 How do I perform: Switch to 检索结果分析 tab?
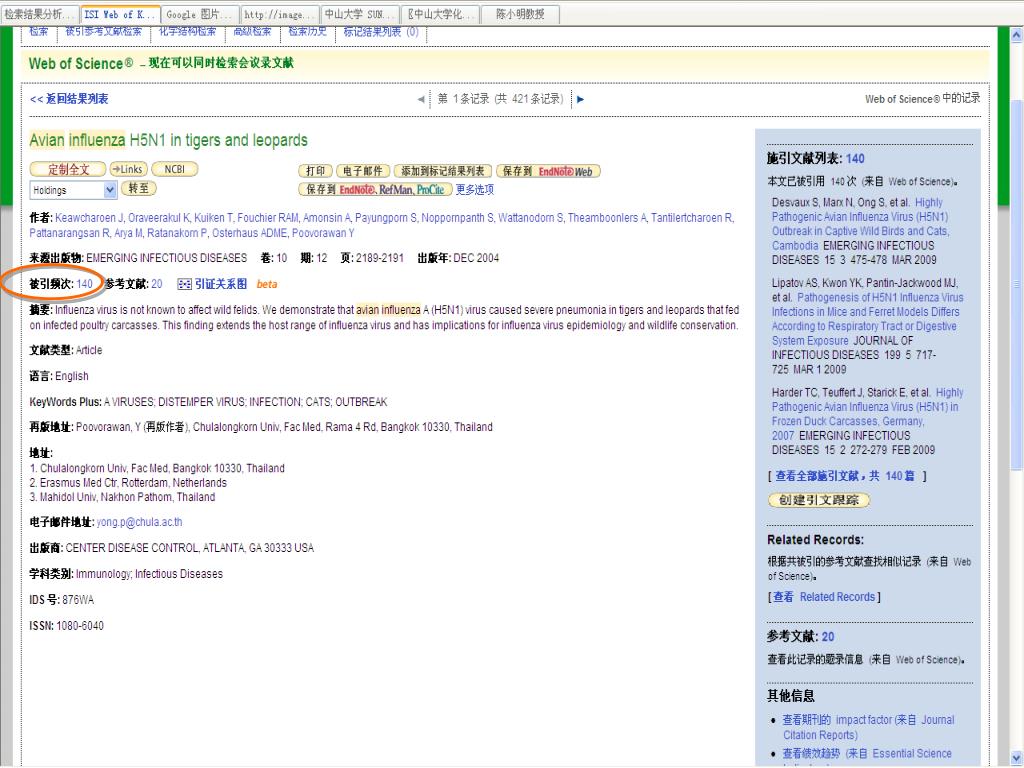click(40, 14)
